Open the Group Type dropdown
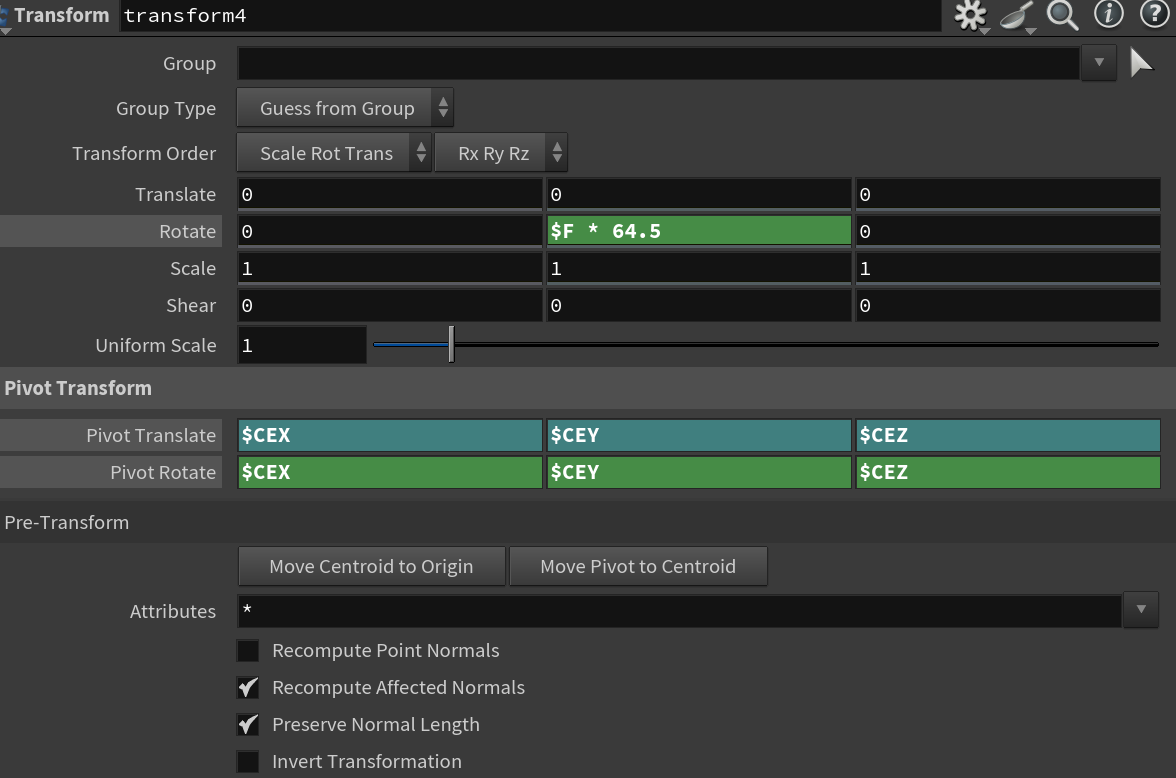Screen dimensions: 1176x778 345,108
